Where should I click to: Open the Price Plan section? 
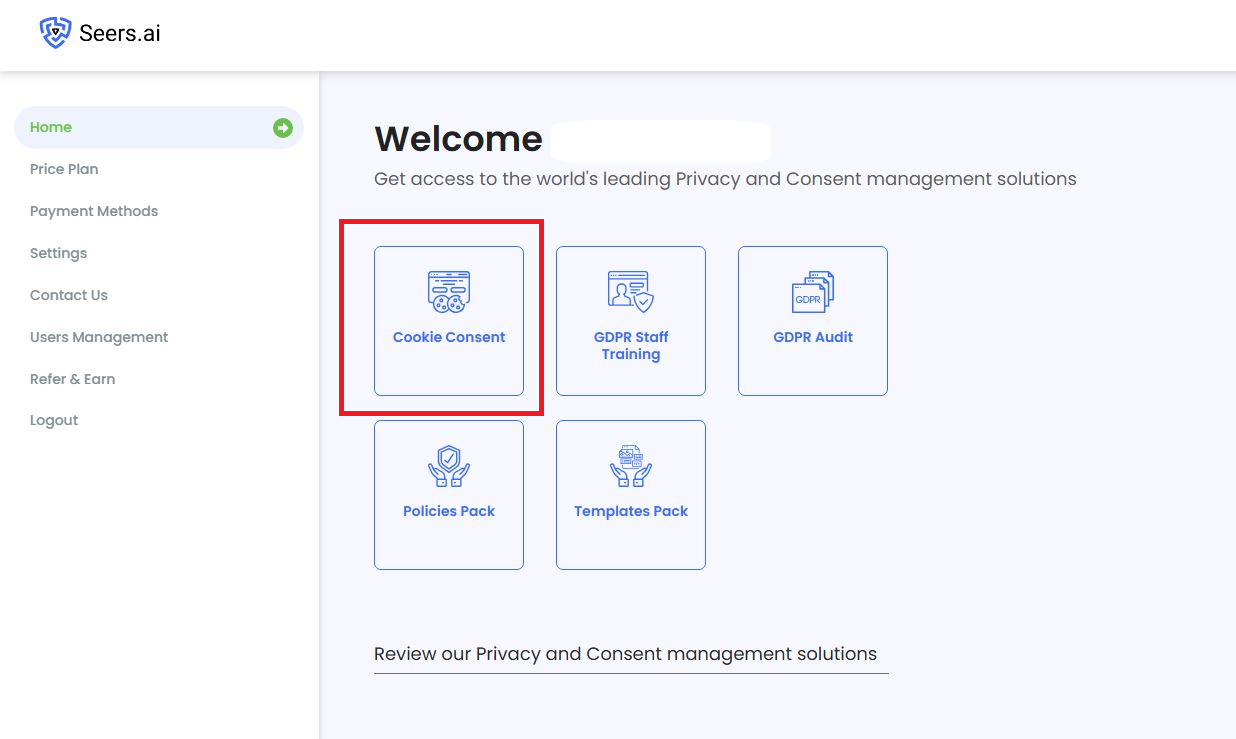point(63,169)
